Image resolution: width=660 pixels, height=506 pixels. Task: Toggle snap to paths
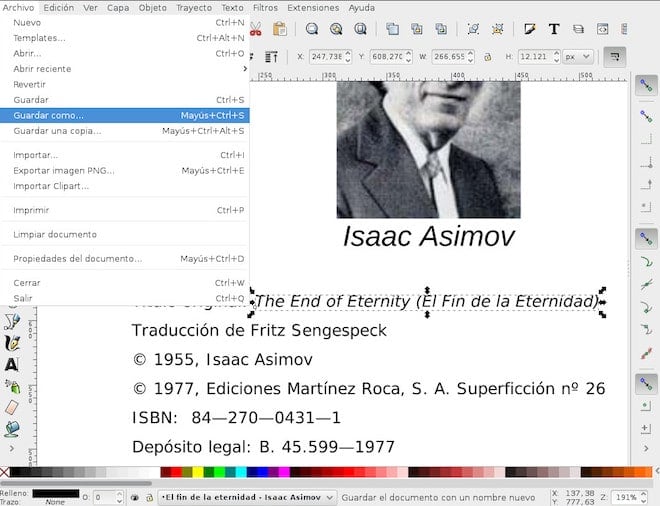[x=646, y=262]
